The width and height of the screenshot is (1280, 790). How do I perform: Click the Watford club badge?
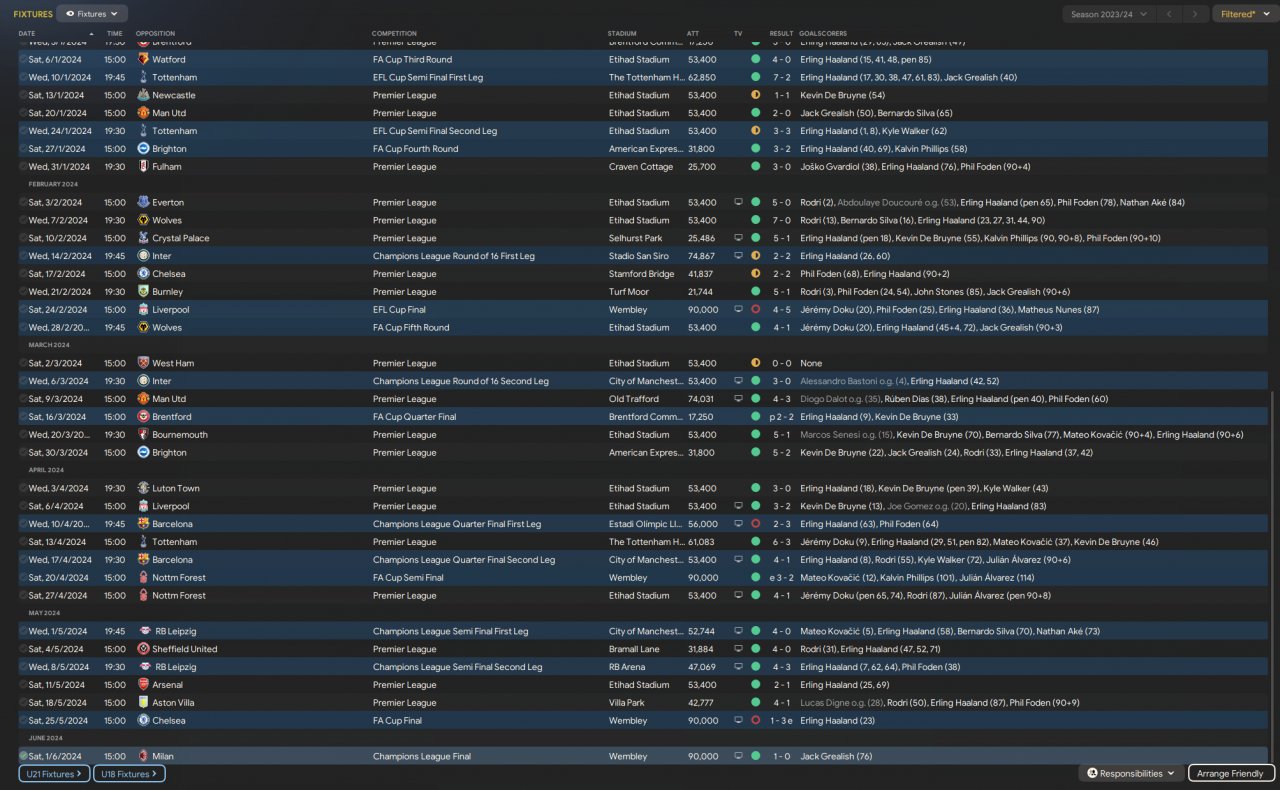tap(143, 59)
